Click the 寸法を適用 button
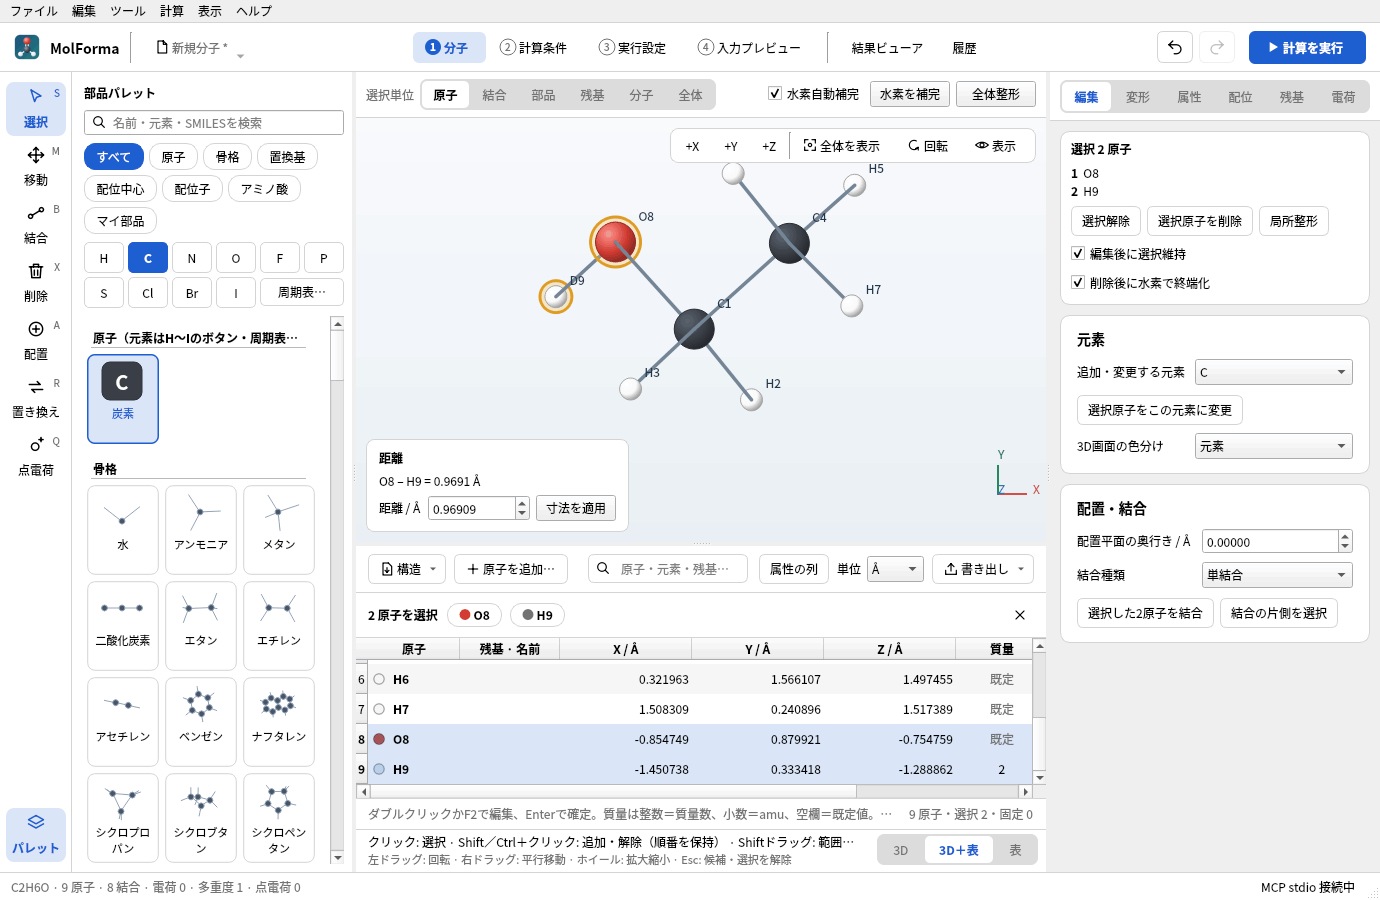 tap(576, 508)
